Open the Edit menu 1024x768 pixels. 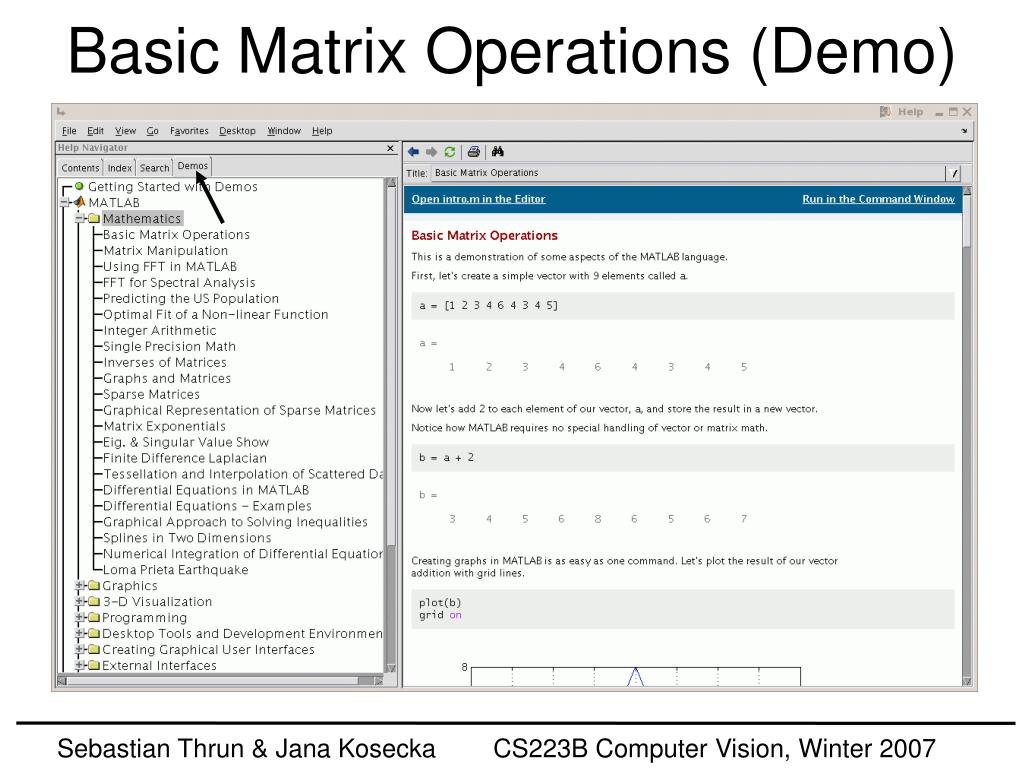click(95, 131)
